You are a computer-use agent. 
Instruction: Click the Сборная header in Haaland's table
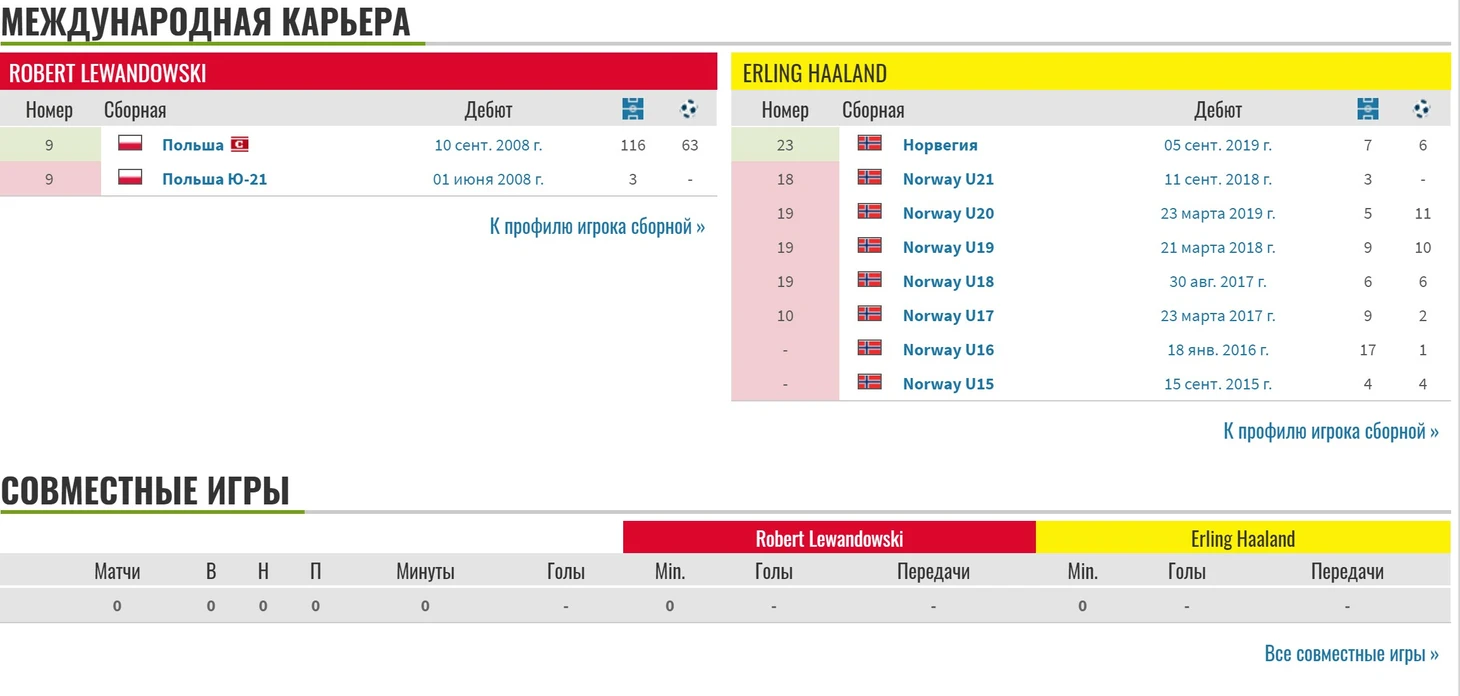[873, 109]
